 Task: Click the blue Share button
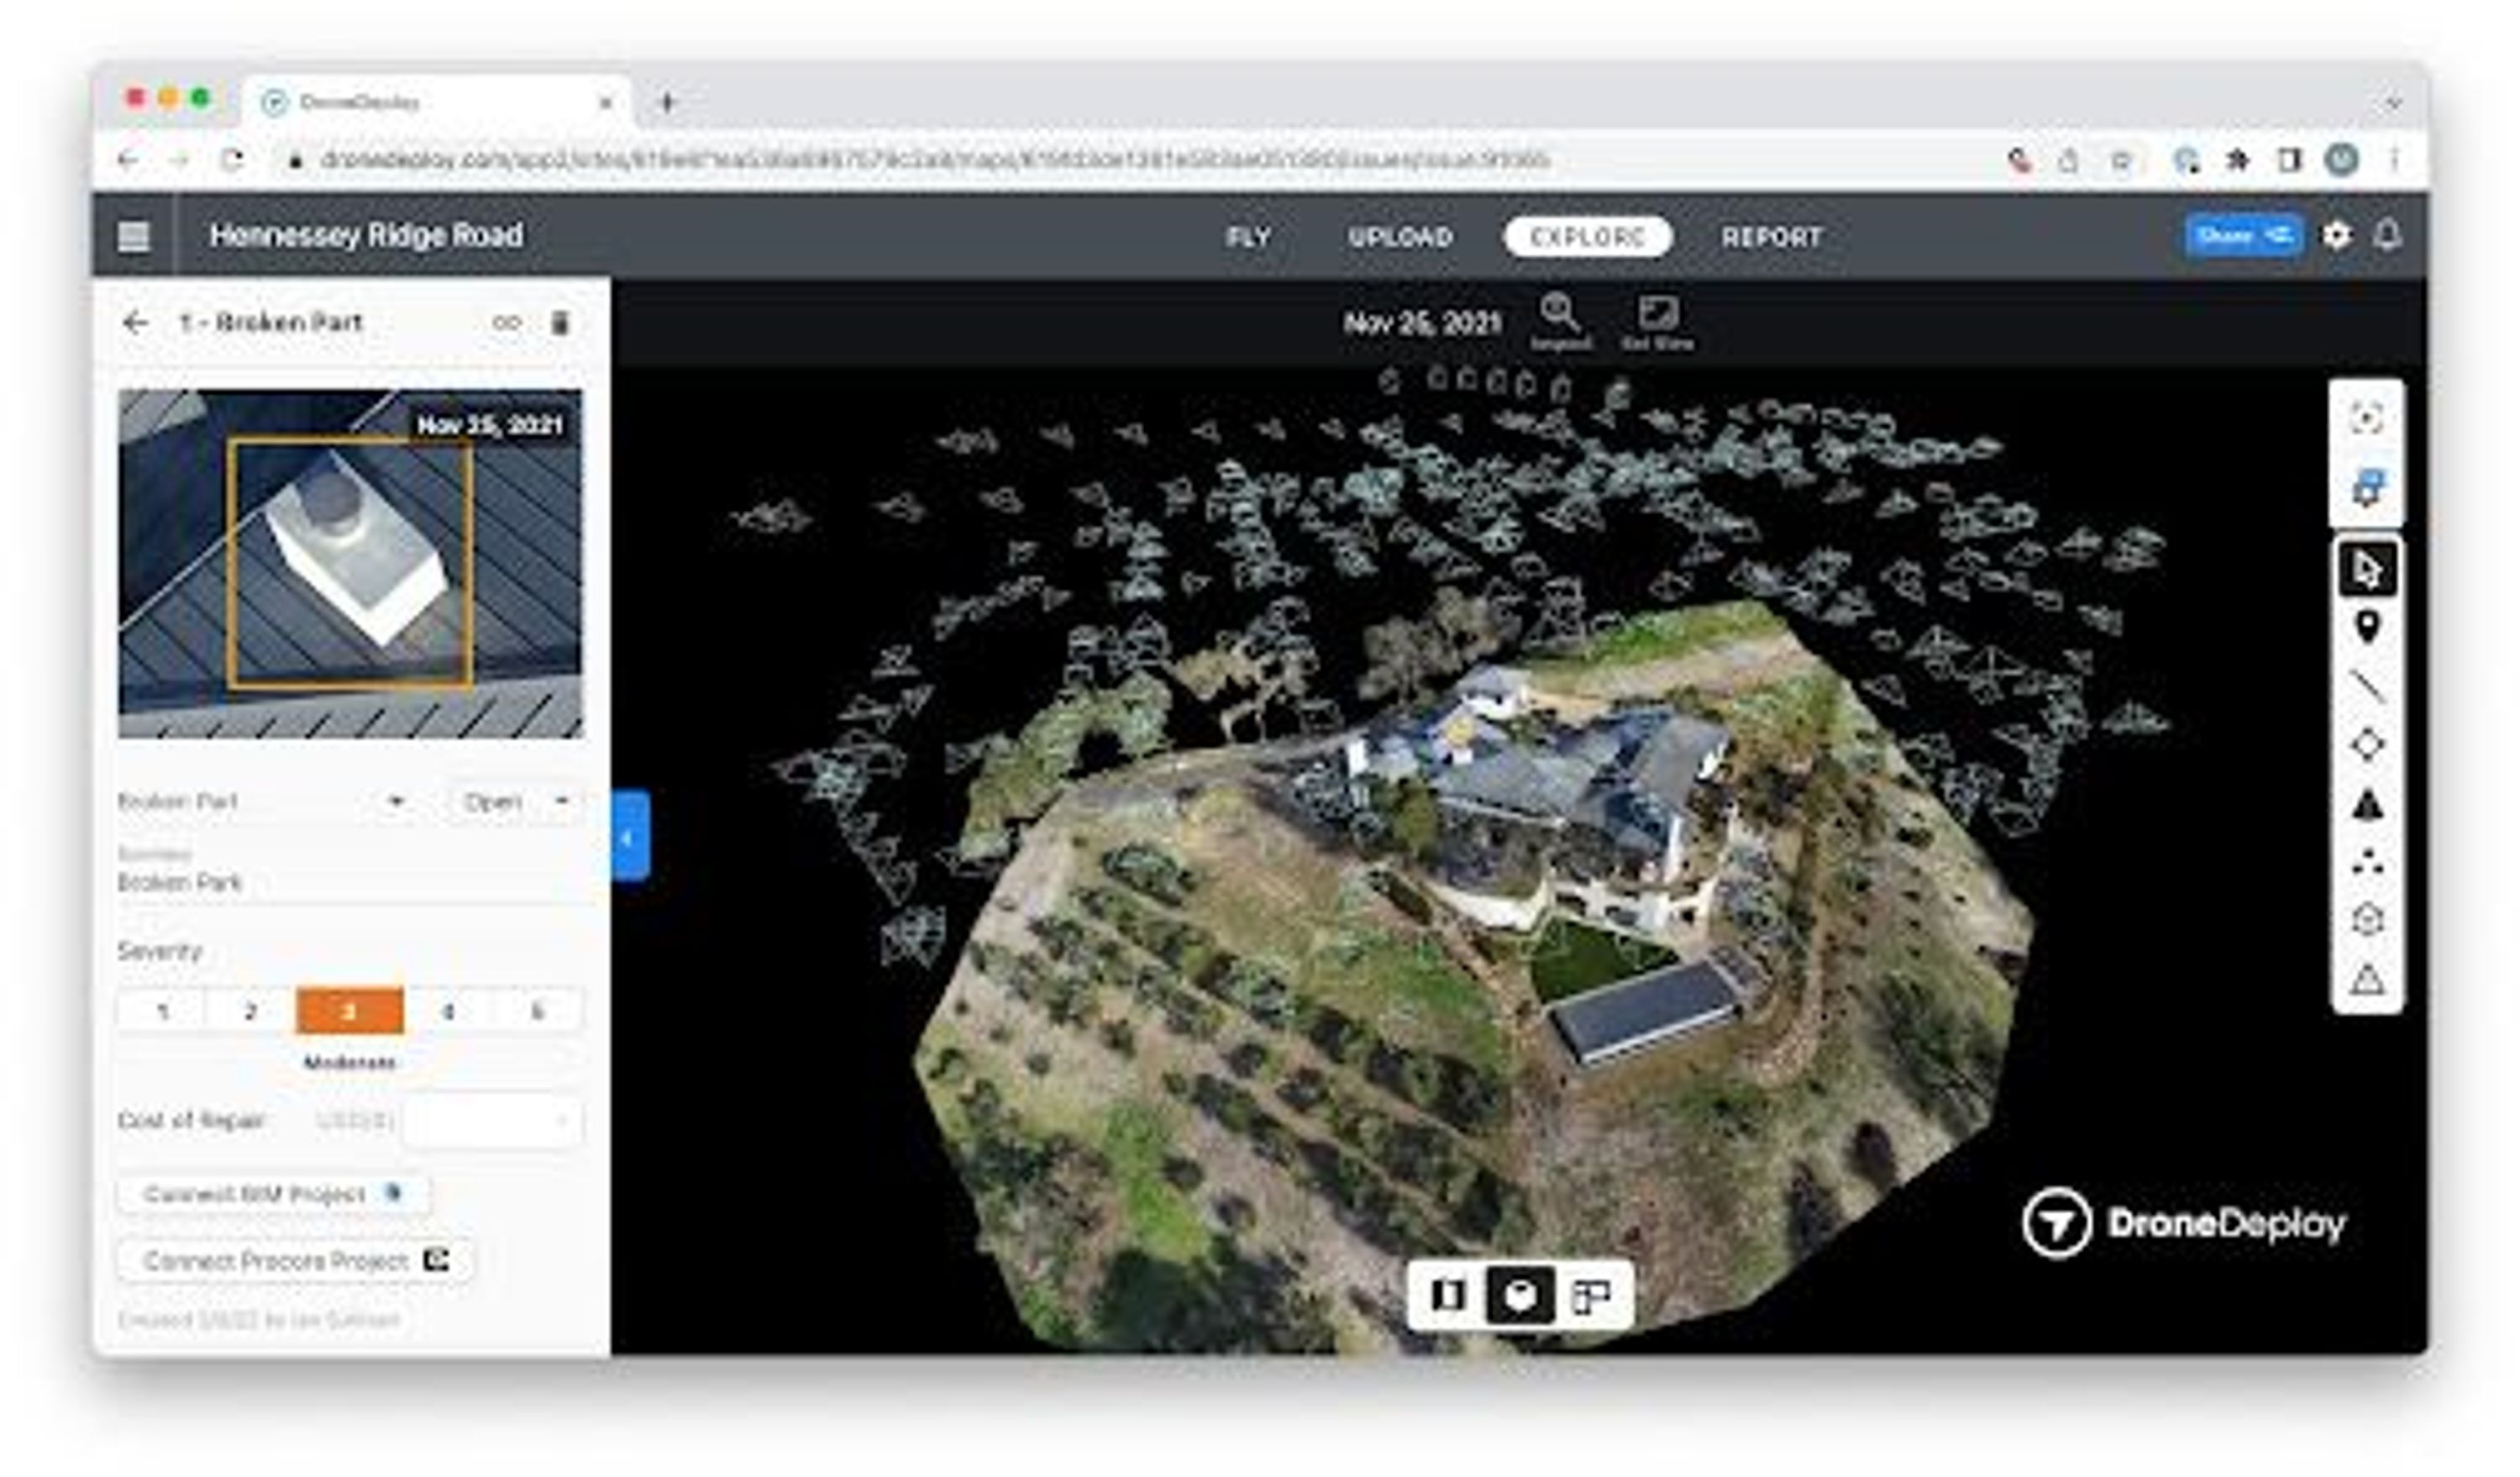2243,236
